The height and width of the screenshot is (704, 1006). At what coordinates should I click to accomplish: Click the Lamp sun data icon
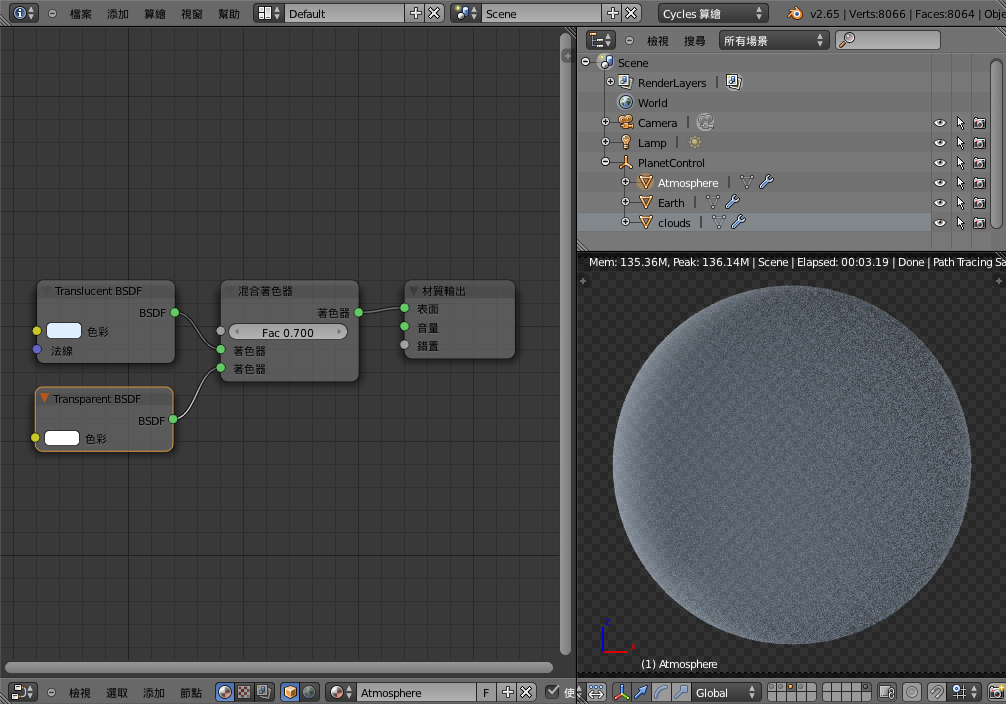pyautogui.click(x=695, y=143)
